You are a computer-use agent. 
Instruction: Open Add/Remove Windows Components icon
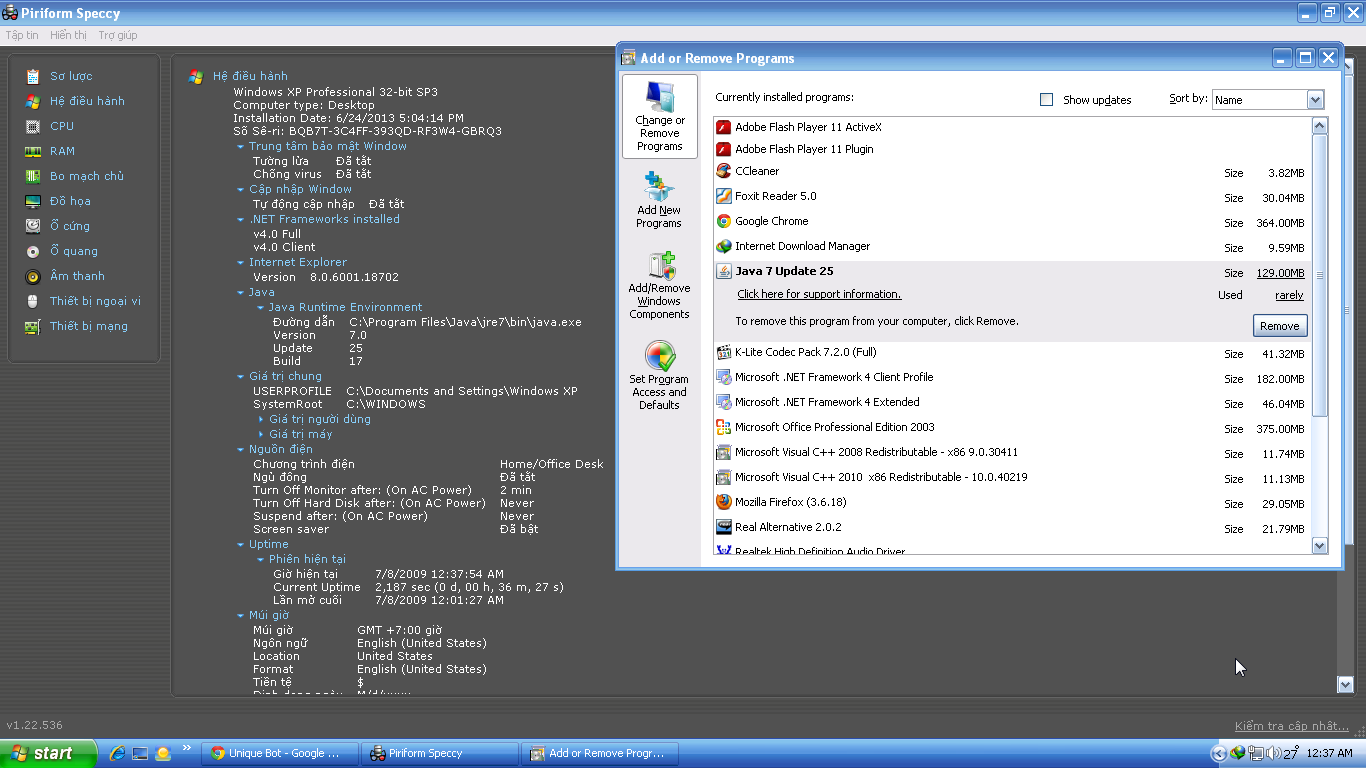pos(660,265)
